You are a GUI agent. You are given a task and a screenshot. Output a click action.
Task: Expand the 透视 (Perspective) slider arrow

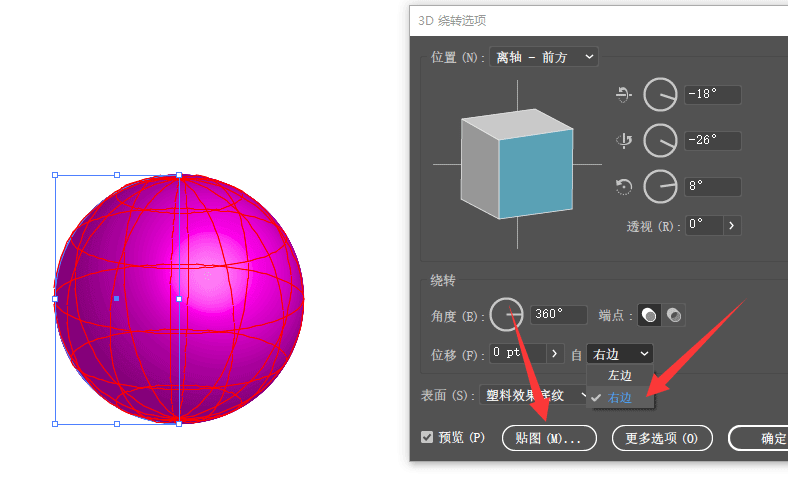(x=733, y=225)
